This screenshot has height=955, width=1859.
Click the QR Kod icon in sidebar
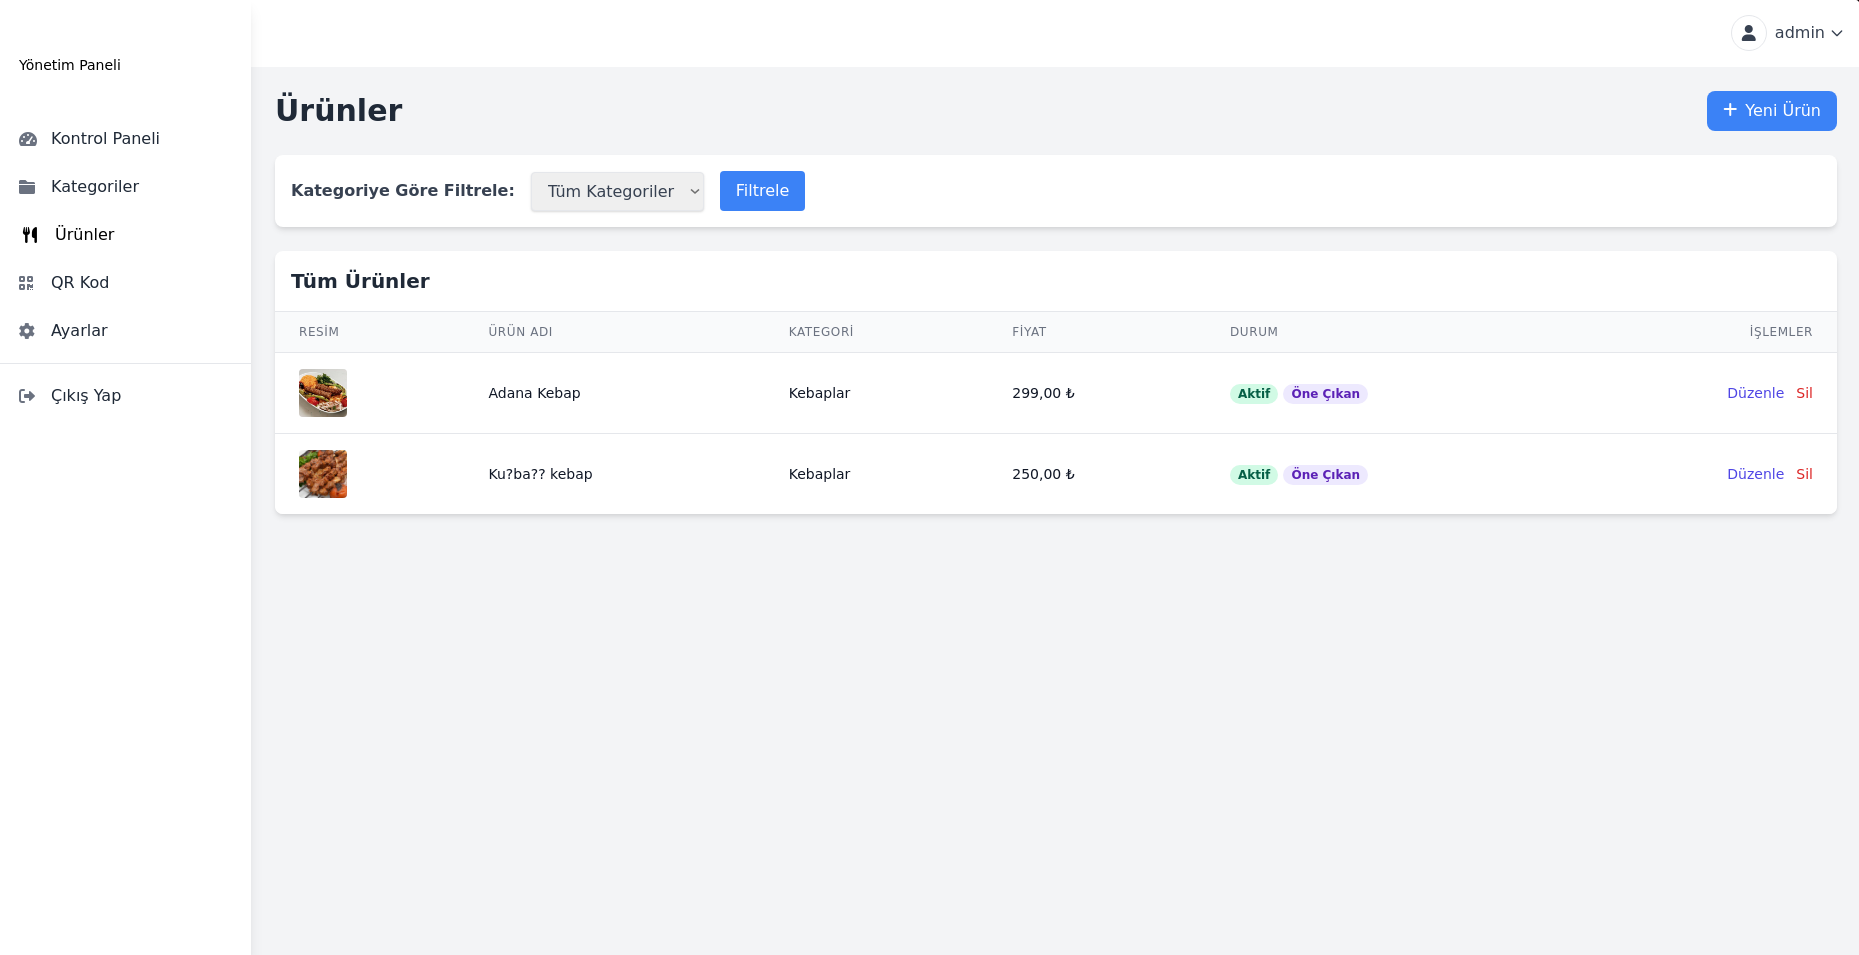[27, 283]
